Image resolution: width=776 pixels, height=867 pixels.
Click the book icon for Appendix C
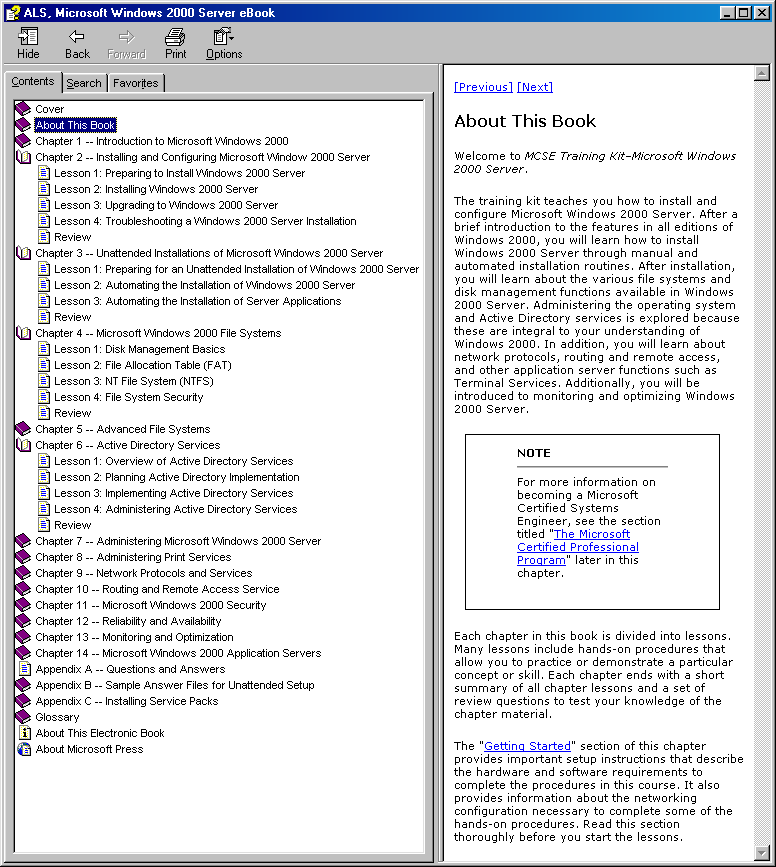[x=23, y=702]
